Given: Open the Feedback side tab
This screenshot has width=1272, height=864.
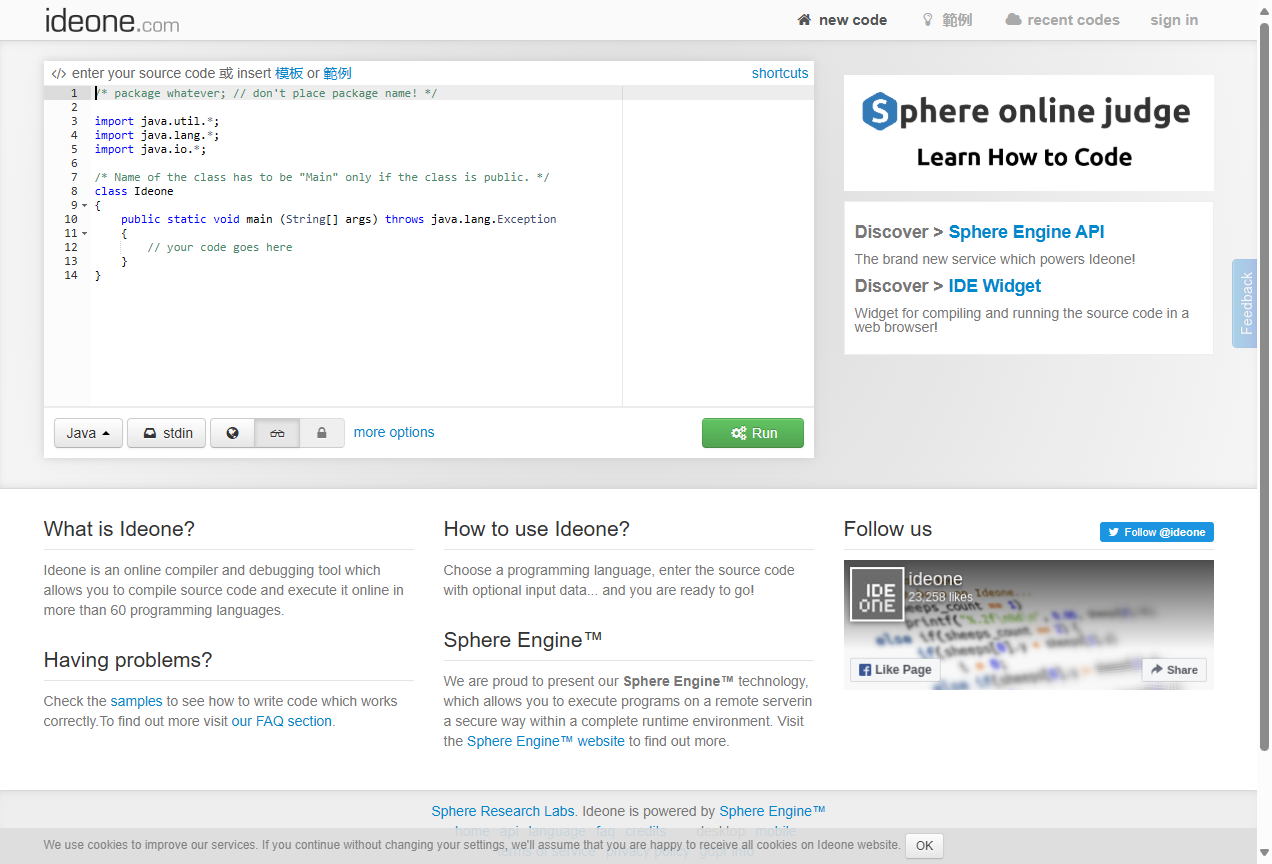Looking at the screenshot, I should [x=1245, y=303].
